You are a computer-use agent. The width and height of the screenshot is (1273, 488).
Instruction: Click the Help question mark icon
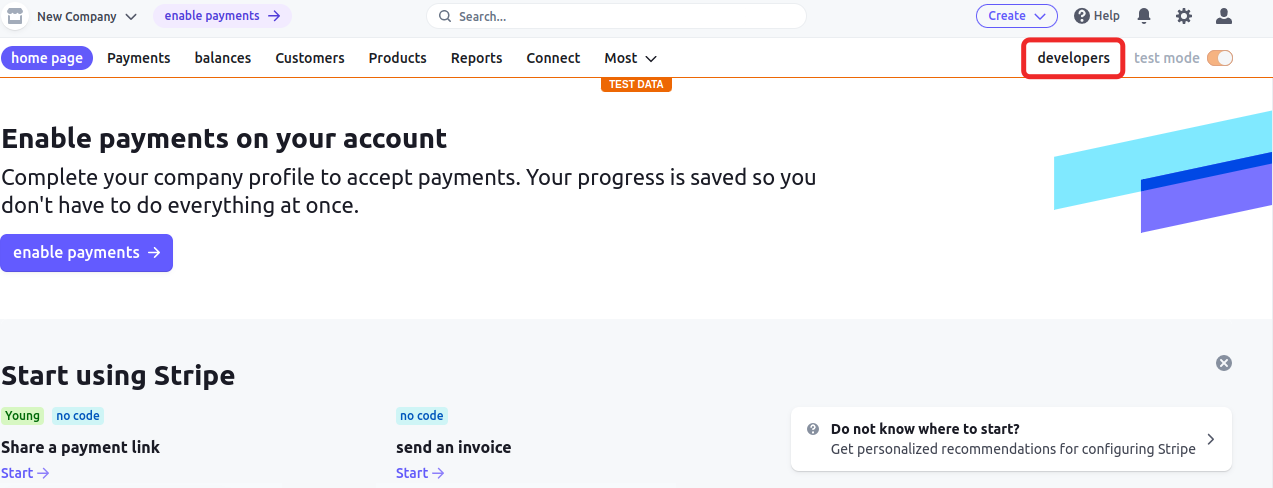coord(1081,16)
